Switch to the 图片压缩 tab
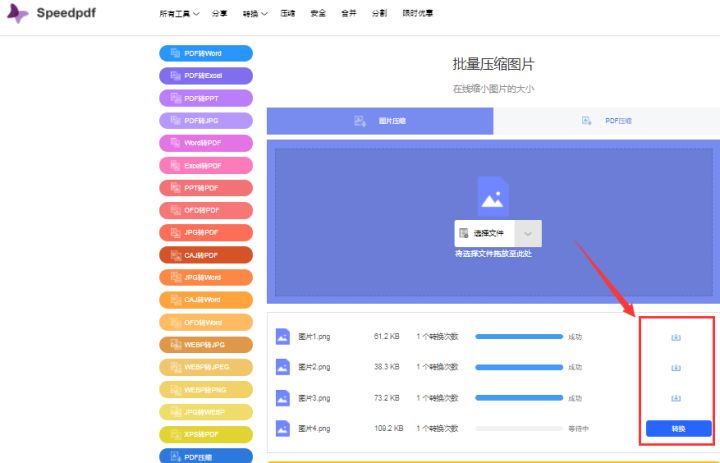 click(x=380, y=121)
